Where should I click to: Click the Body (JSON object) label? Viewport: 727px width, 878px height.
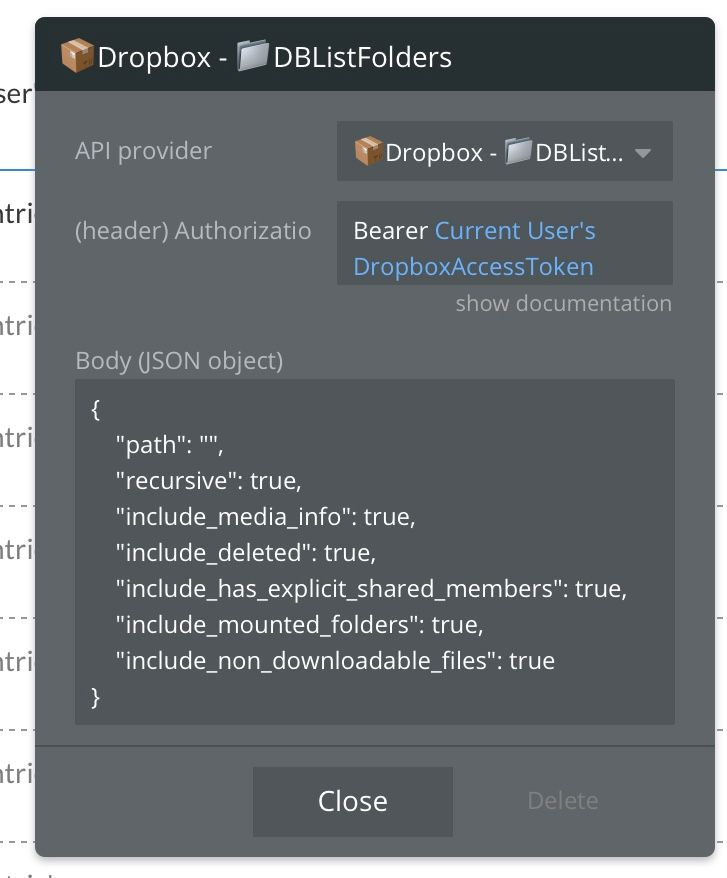click(x=179, y=360)
